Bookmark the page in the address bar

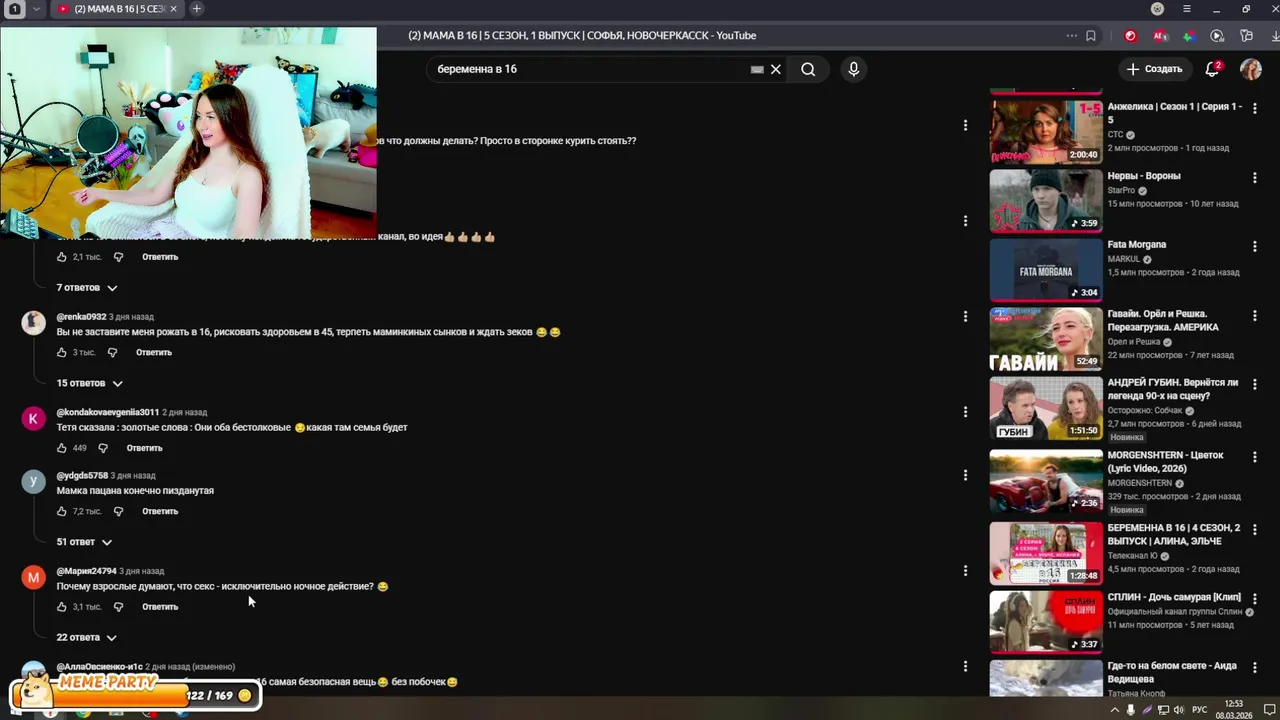[x=1090, y=36]
